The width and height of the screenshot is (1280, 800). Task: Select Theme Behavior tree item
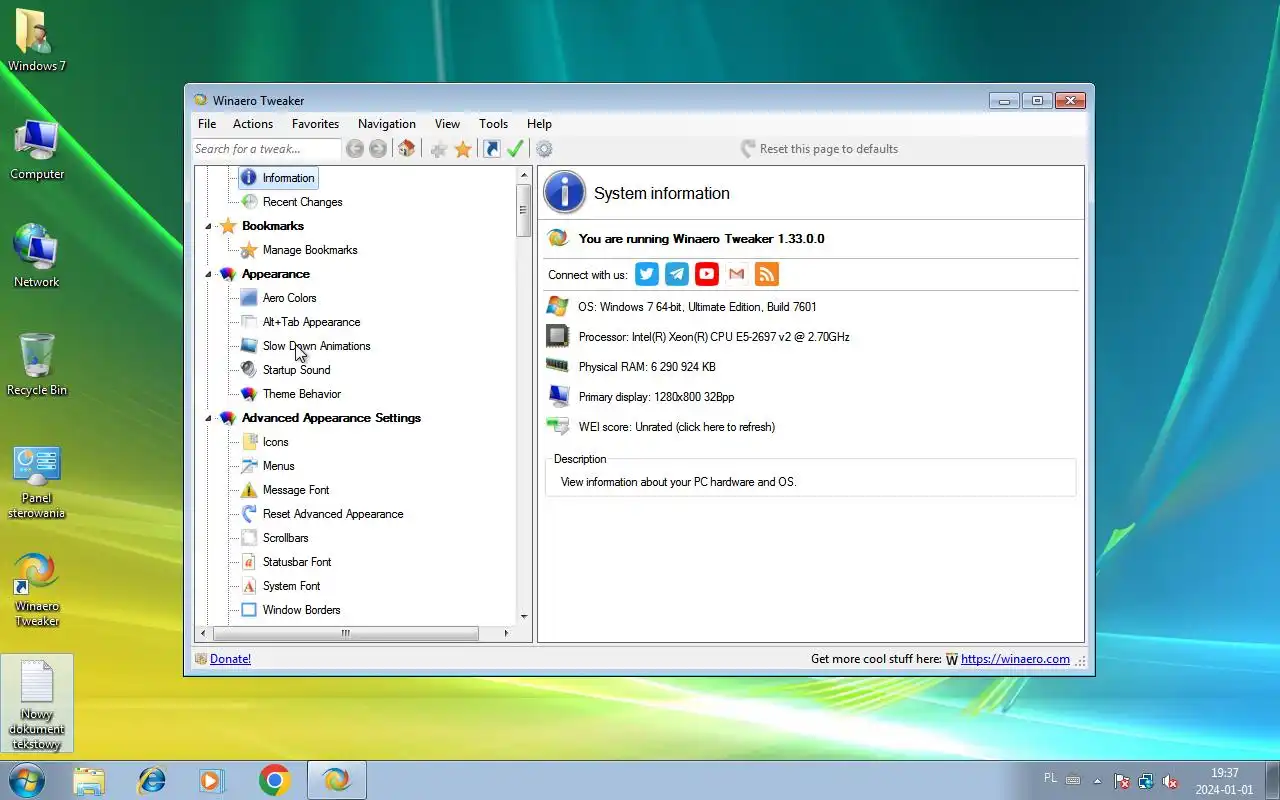[x=301, y=394]
